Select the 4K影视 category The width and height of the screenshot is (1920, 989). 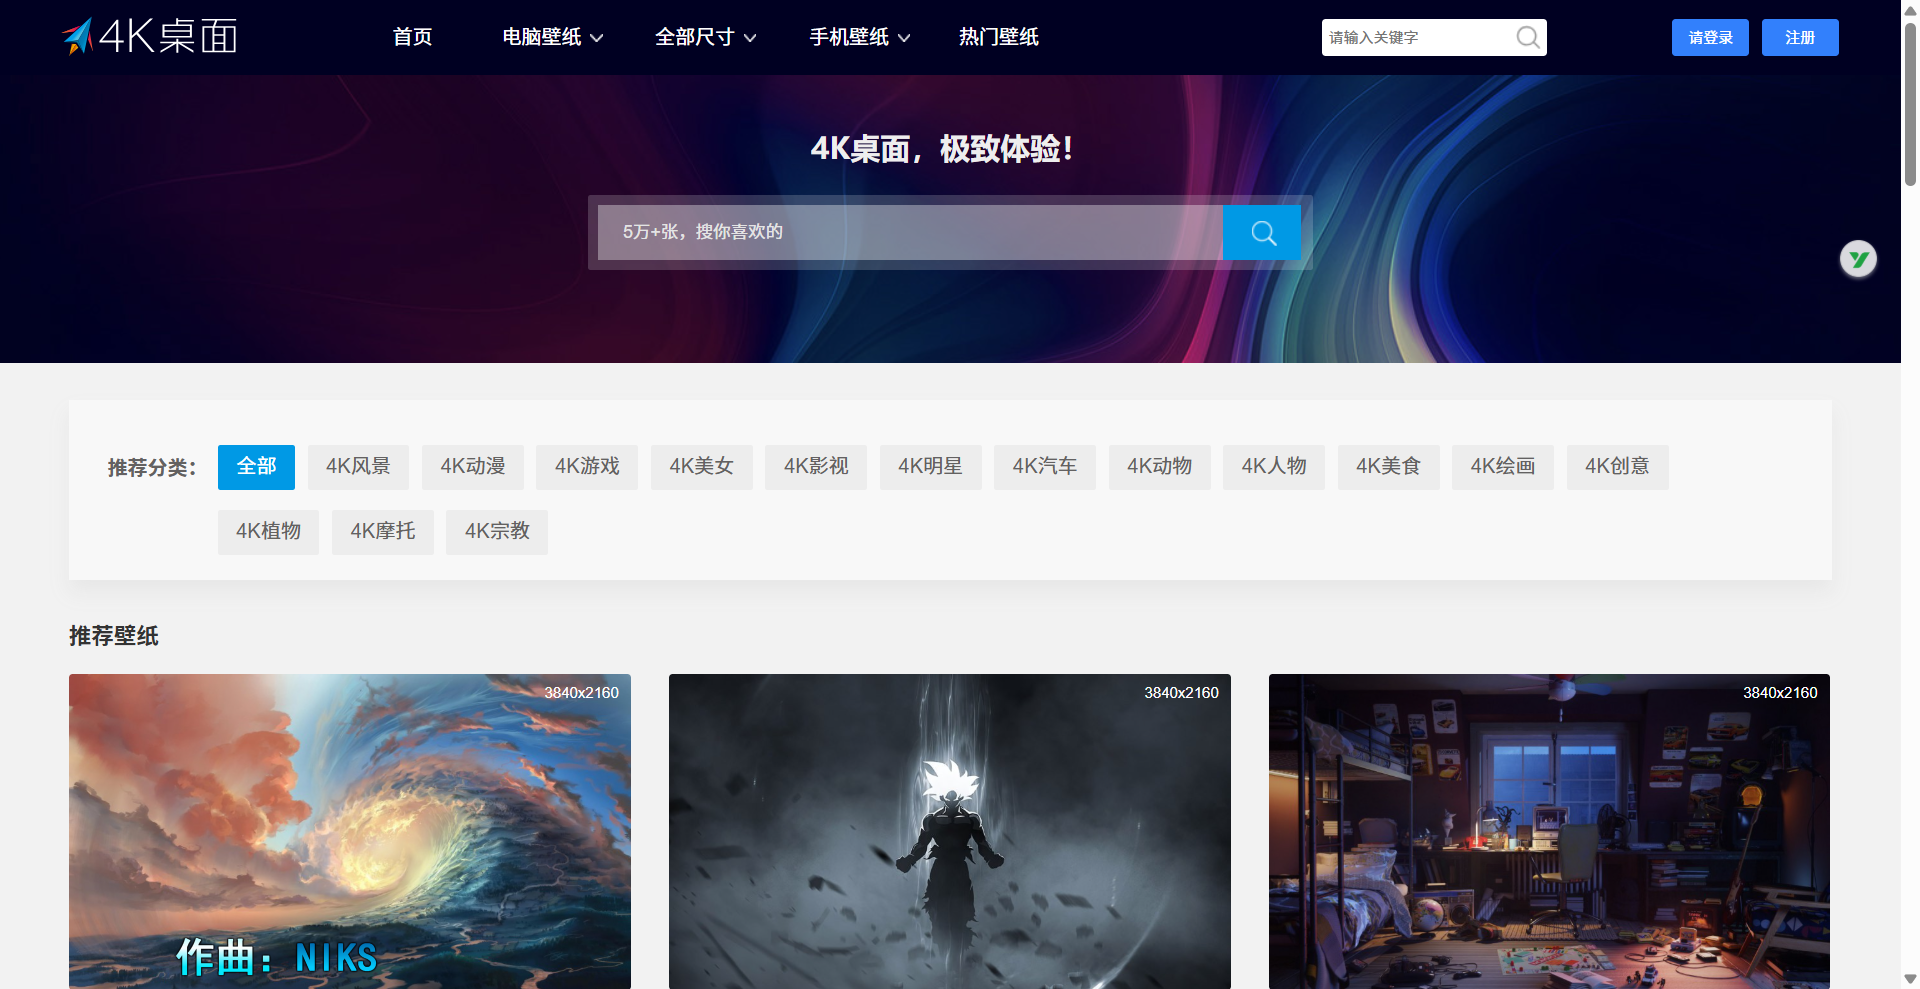(816, 467)
